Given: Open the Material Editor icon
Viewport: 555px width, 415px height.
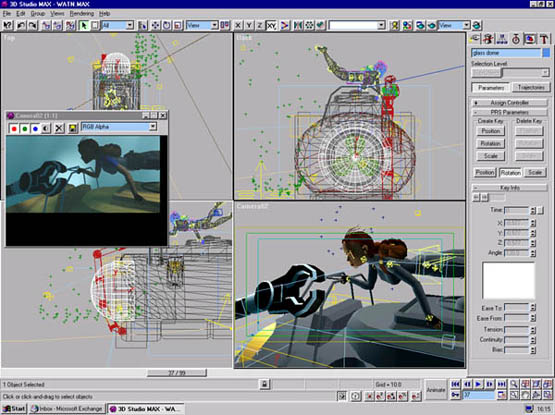Looking at the screenshot, I should [407, 25].
